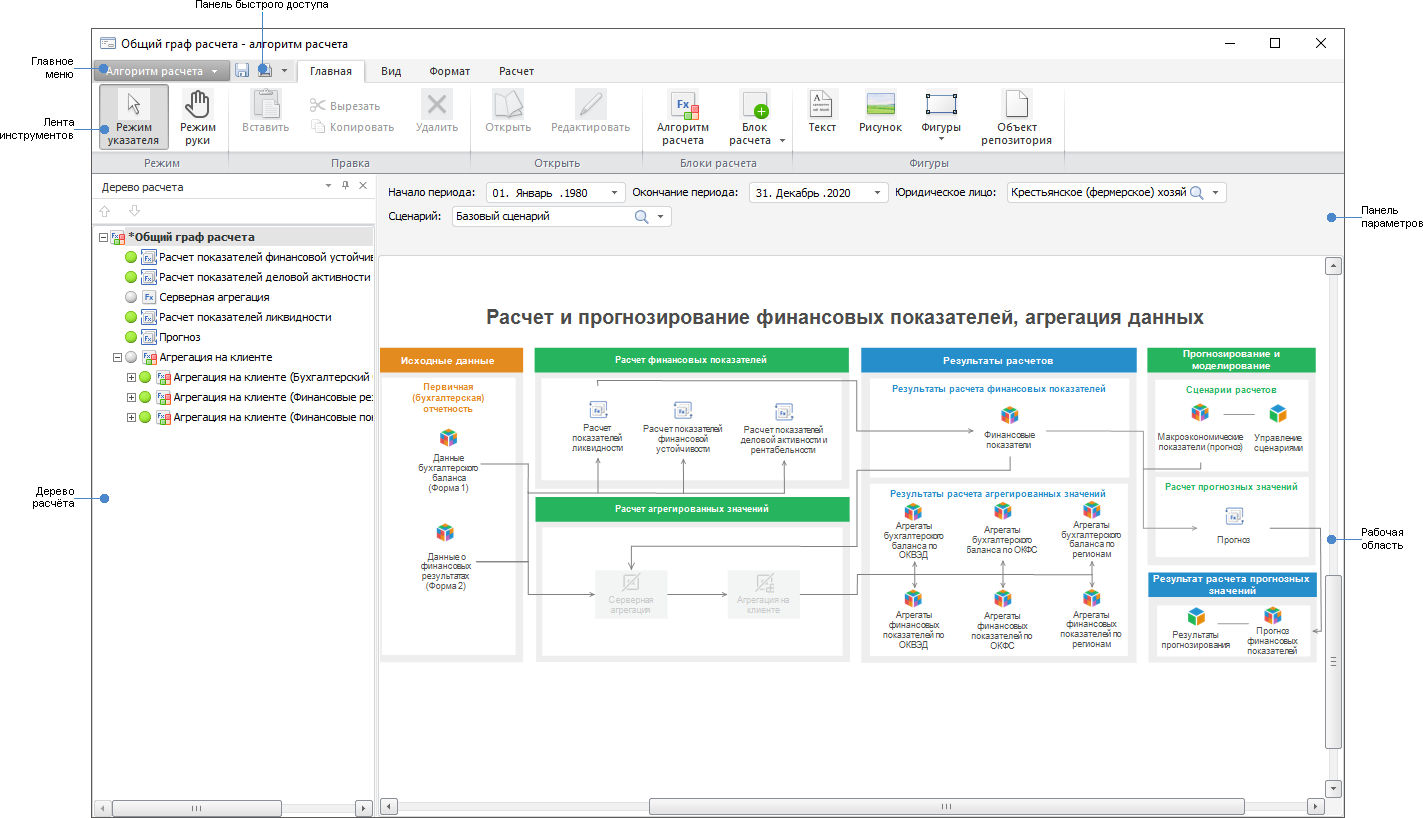1423x818 pixels.
Task: Click the Сохранить icon in quick access toolbar
Action: pyautogui.click(x=243, y=70)
